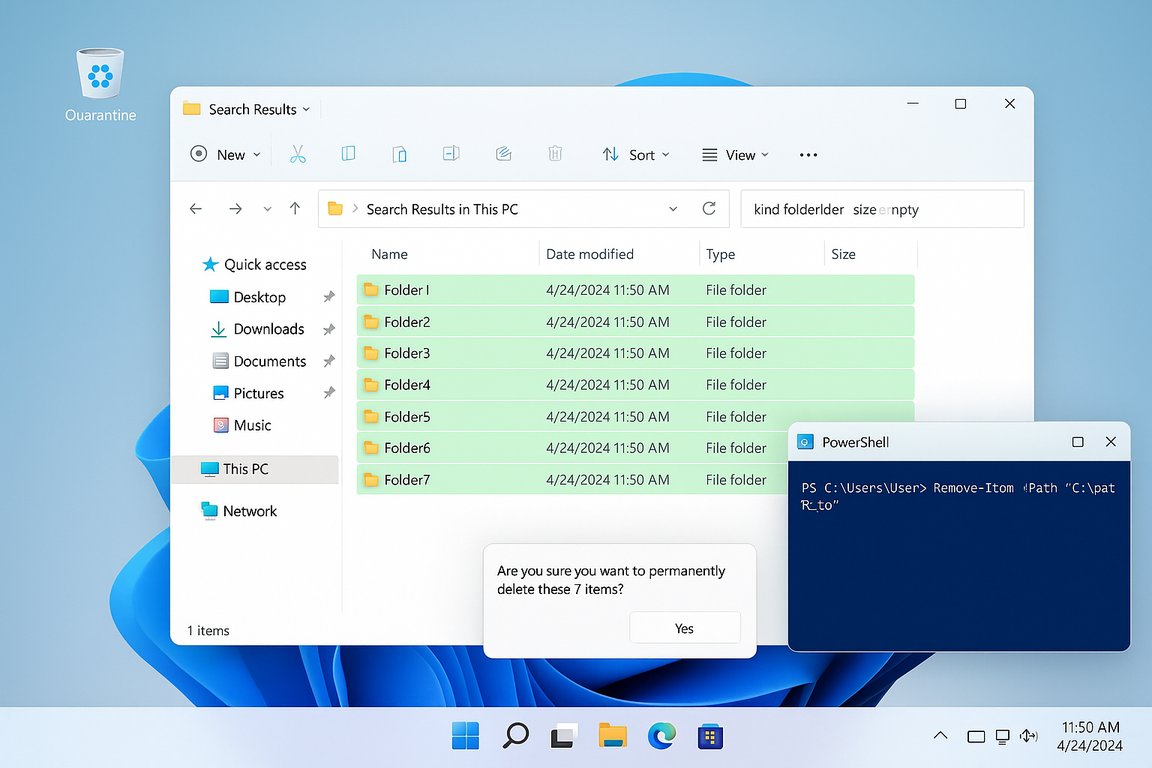This screenshot has width=1152, height=768.
Task: Click the Copy icon in toolbar
Action: click(348, 154)
